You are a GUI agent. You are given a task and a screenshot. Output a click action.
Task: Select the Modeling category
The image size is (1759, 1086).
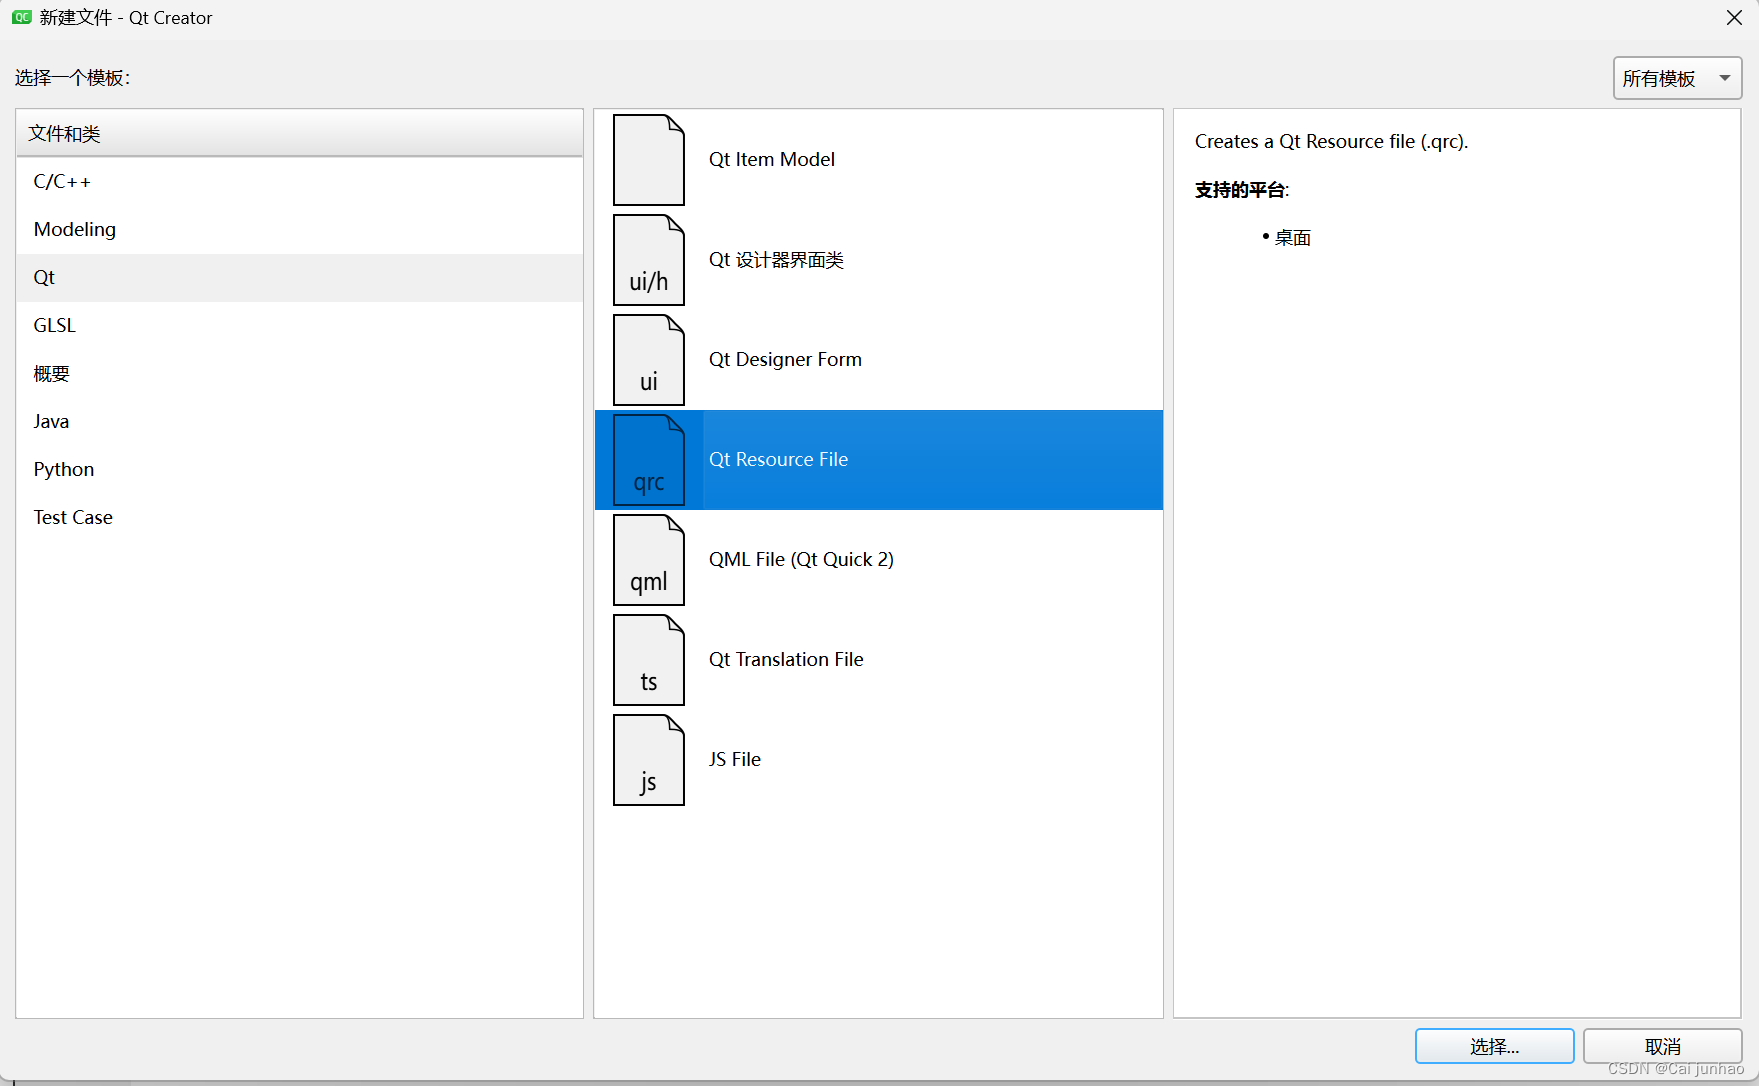[299, 230]
